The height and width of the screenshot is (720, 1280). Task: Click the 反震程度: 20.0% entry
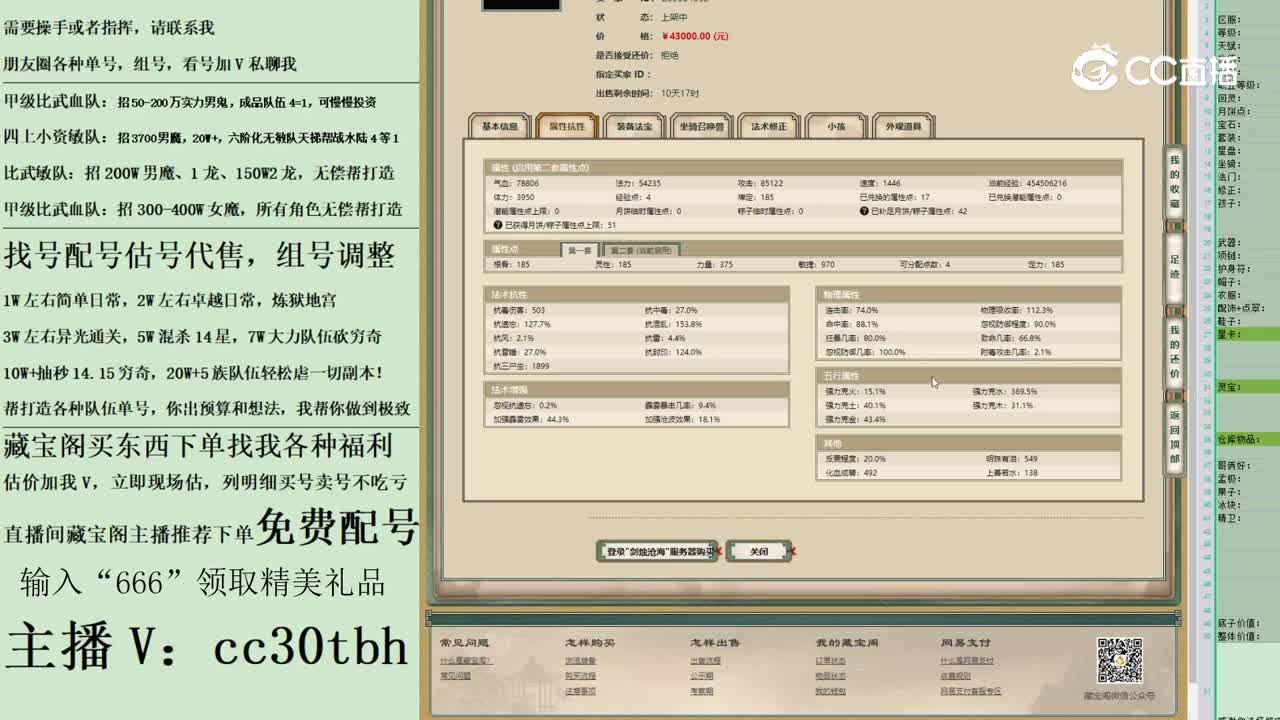pyautogui.click(x=855, y=459)
